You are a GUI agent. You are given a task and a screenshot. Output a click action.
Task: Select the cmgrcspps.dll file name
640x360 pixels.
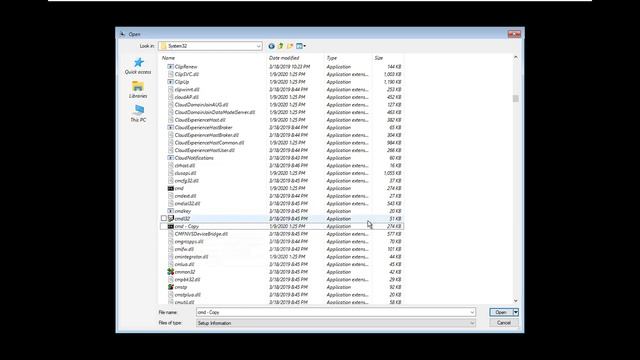[189, 242]
